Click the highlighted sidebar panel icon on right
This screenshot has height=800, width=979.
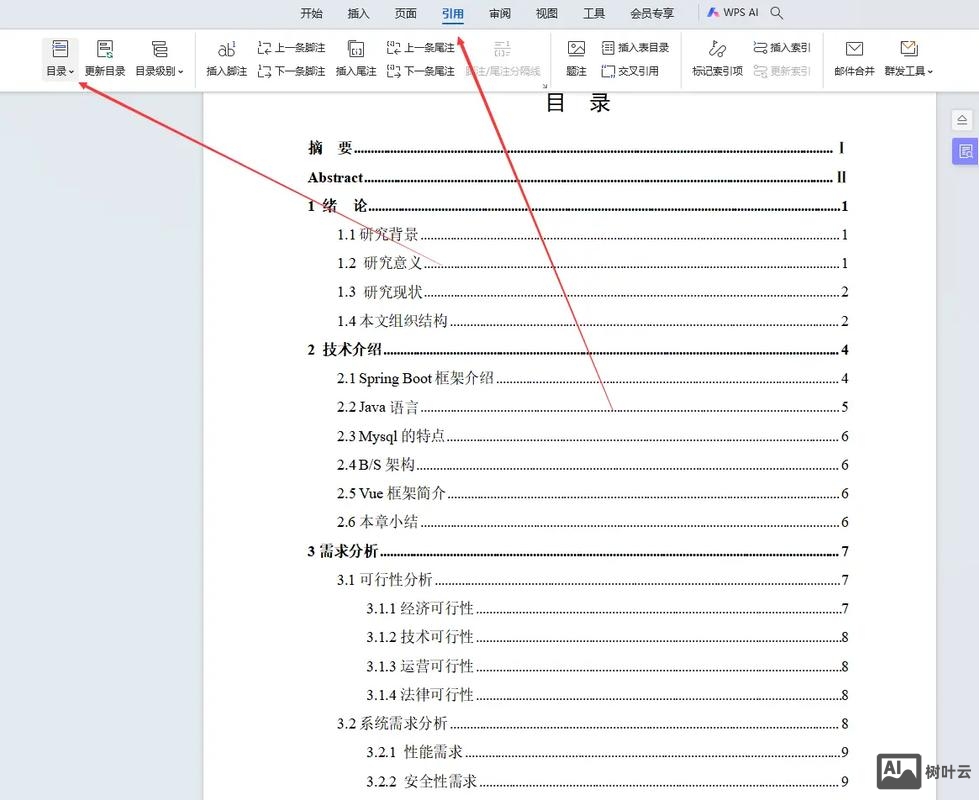click(964, 151)
